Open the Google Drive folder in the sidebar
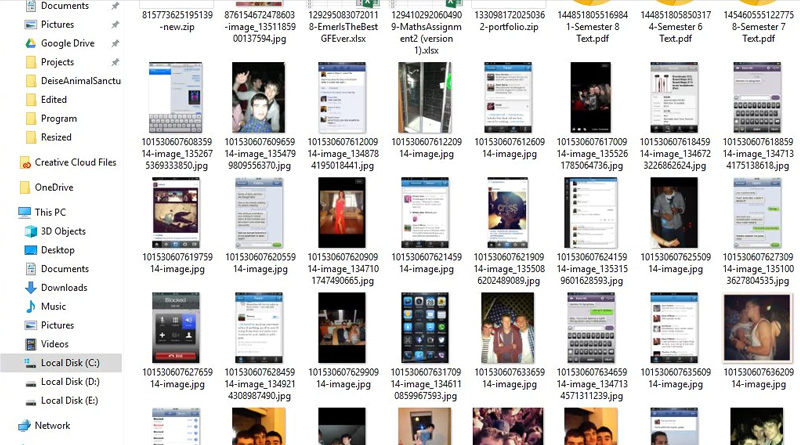 point(67,43)
